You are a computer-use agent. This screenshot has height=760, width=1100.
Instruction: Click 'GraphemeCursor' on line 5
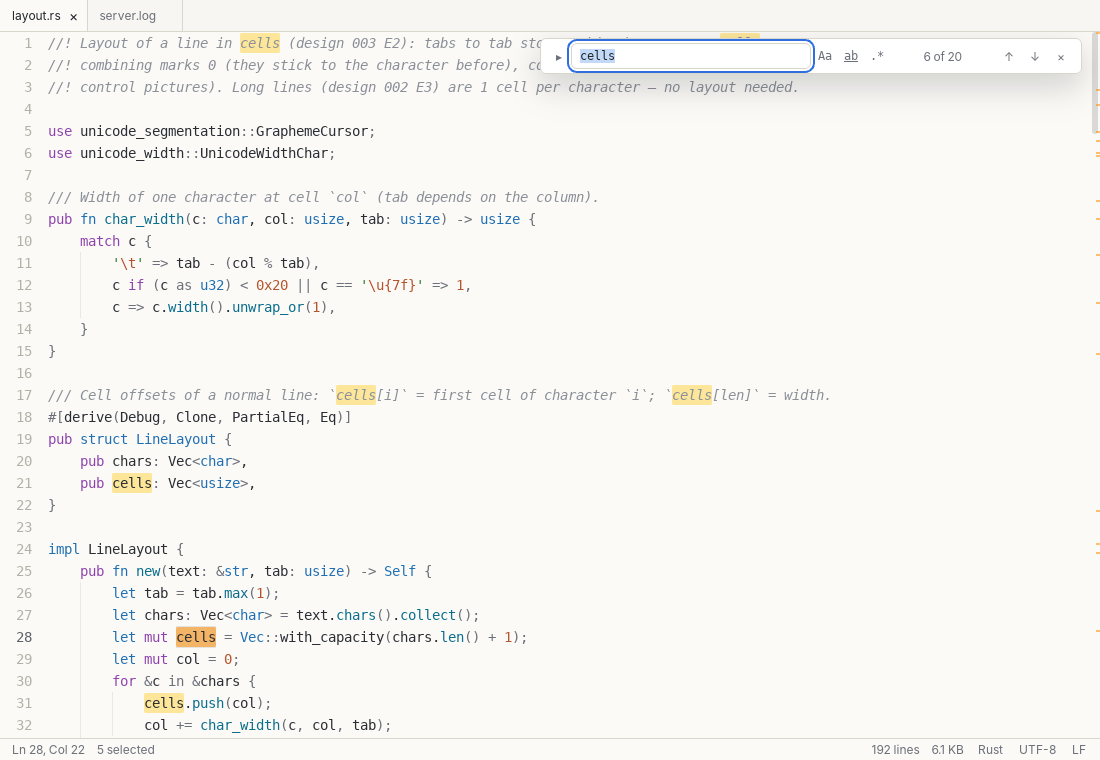(312, 131)
